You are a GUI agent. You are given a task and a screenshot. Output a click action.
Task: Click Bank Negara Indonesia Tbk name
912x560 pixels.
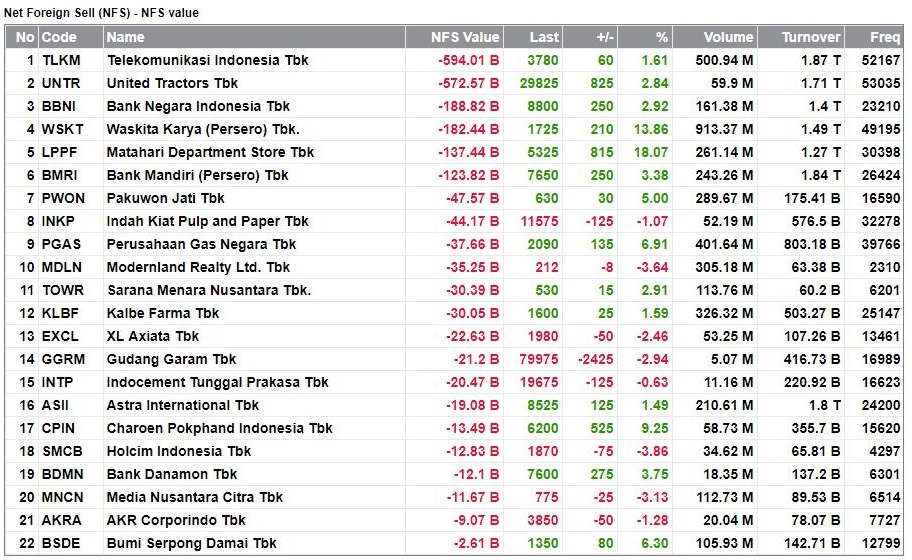pos(198,106)
